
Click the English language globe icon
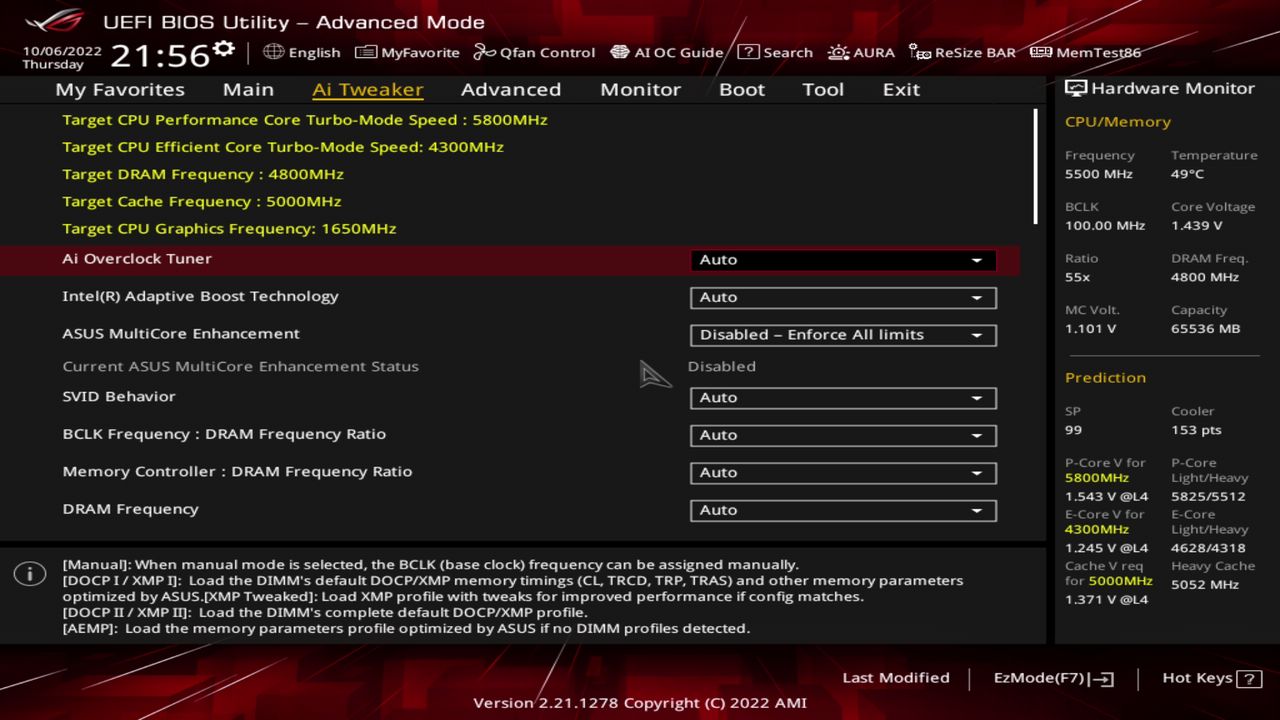[274, 52]
